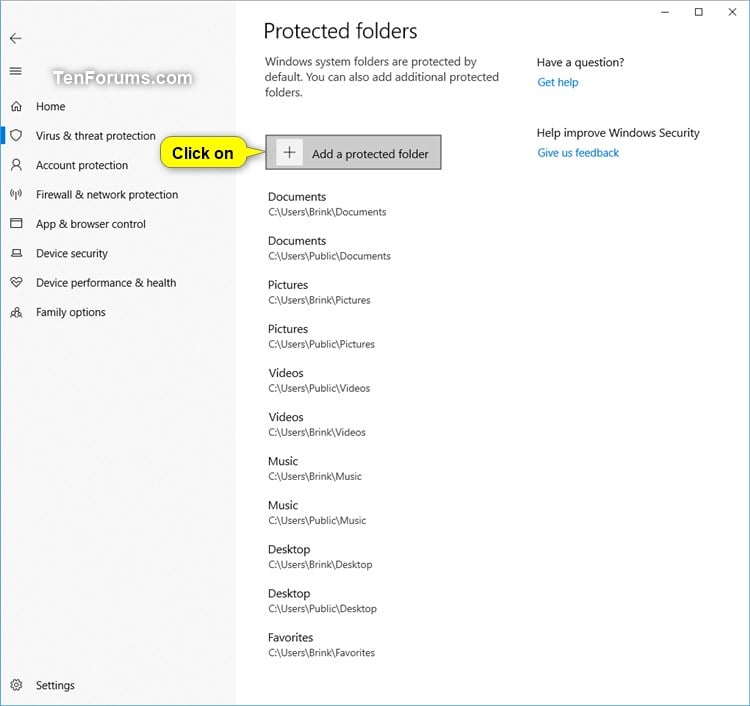This screenshot has height=706, width=750.
Task: Click Add a protected folder button
Action: tap(353, 153)
